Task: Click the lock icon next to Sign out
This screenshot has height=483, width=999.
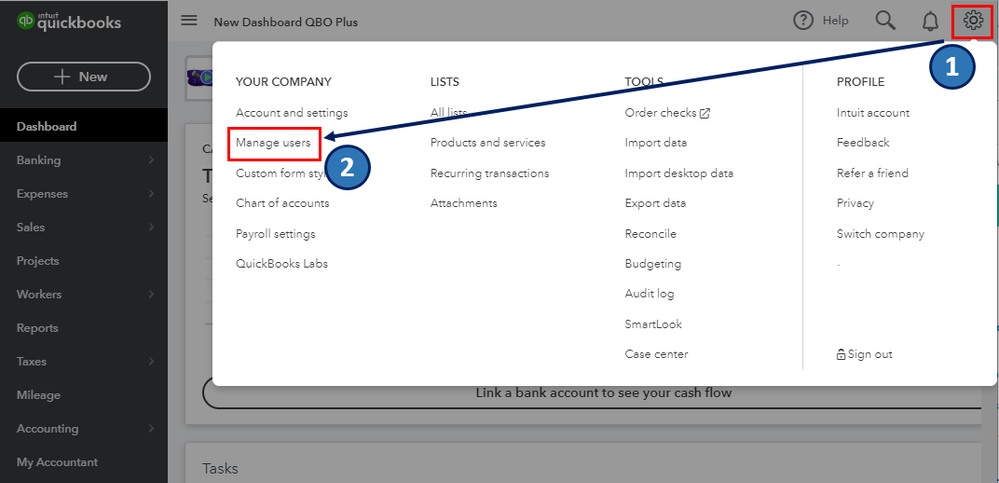Action: 841,355
